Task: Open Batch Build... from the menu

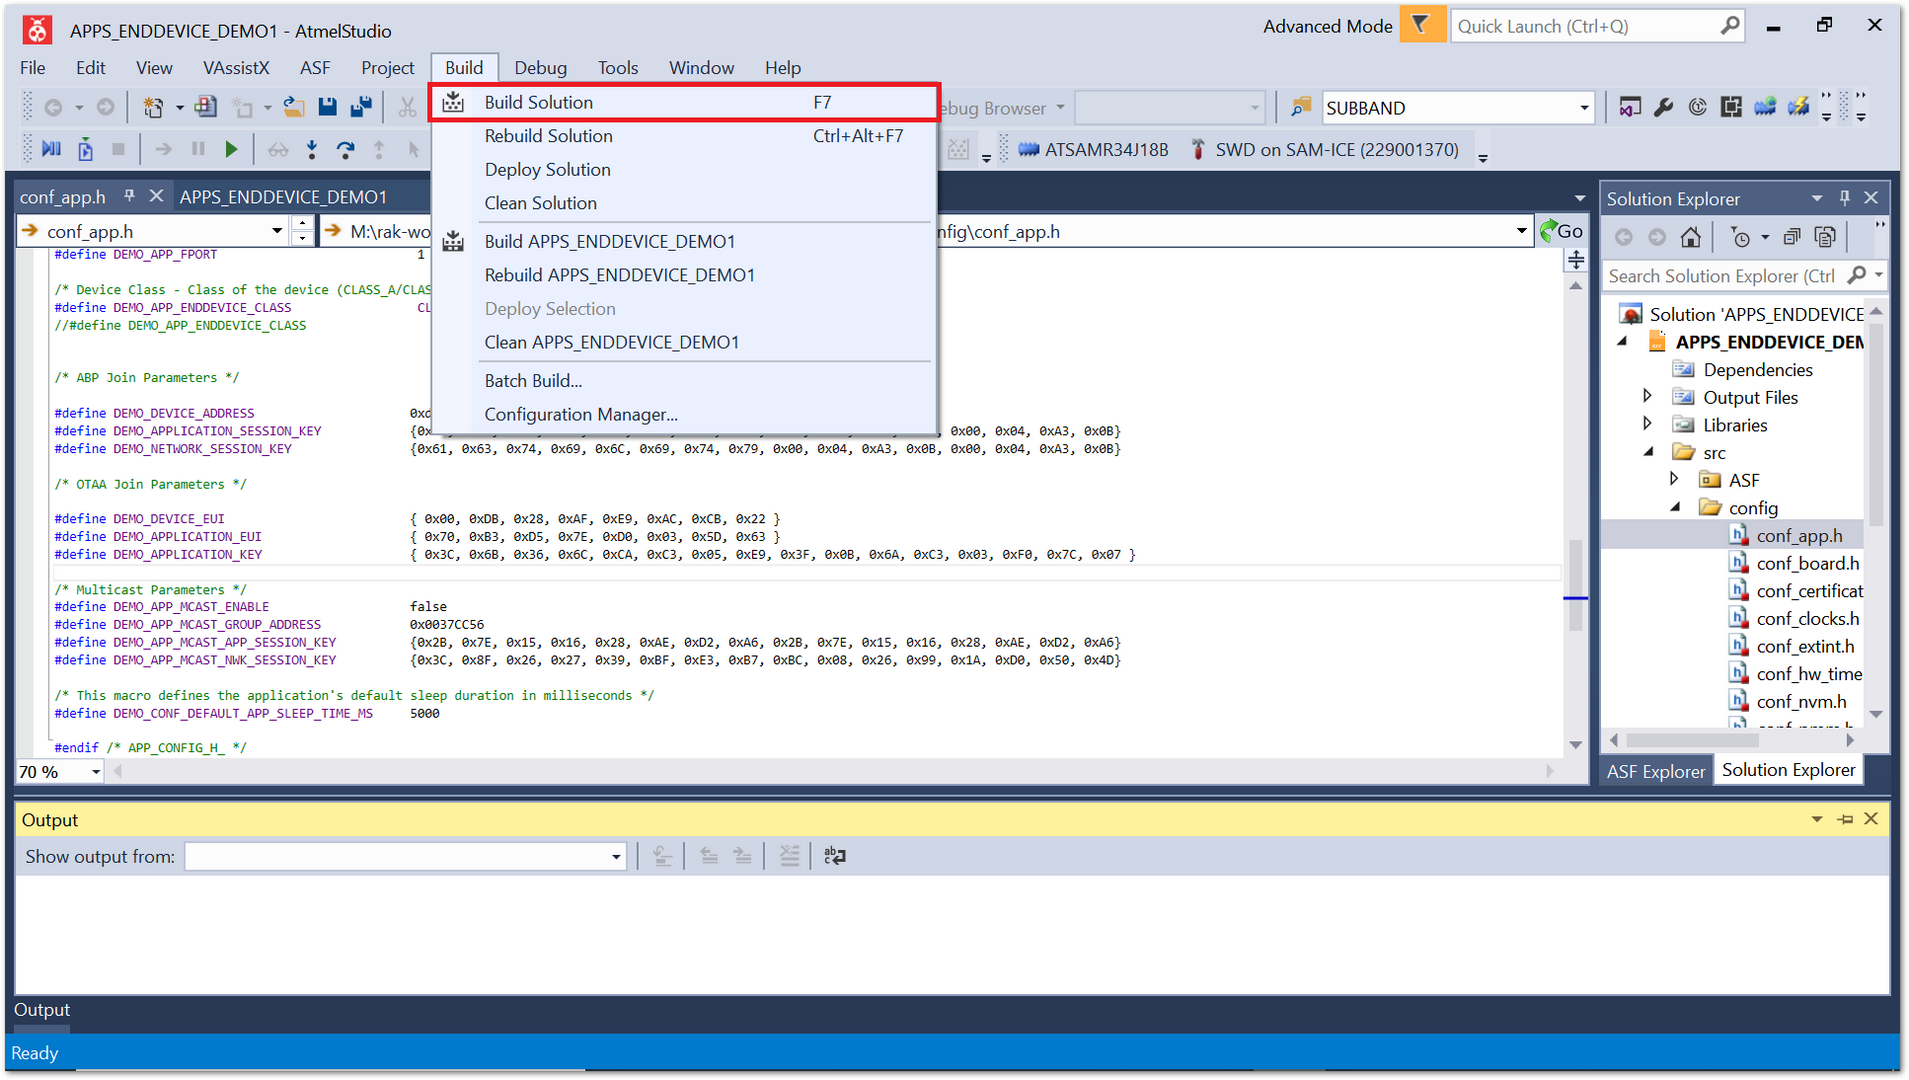Action: click(x=684, y=381)
